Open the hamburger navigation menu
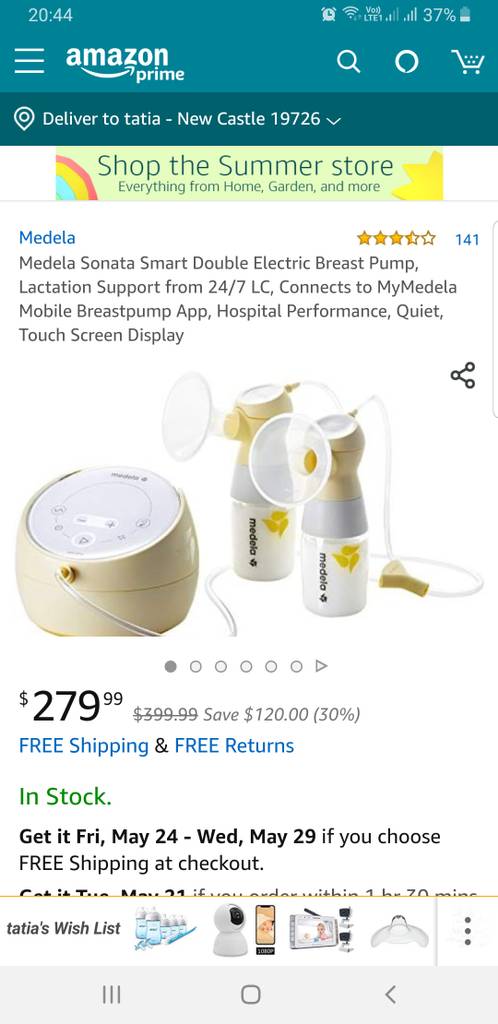This screenshot has width=498, height=1024. click(30, 61)
